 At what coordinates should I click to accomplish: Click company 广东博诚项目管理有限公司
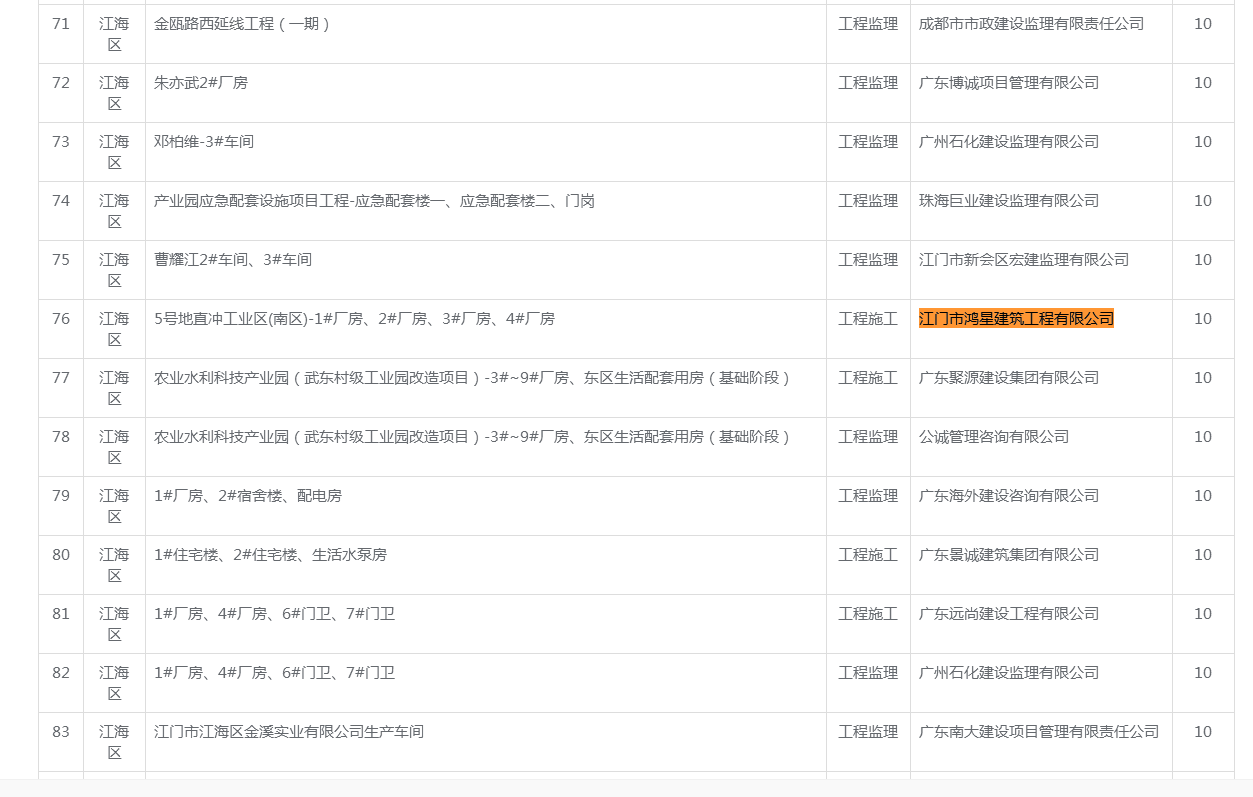click(1009, 83)
